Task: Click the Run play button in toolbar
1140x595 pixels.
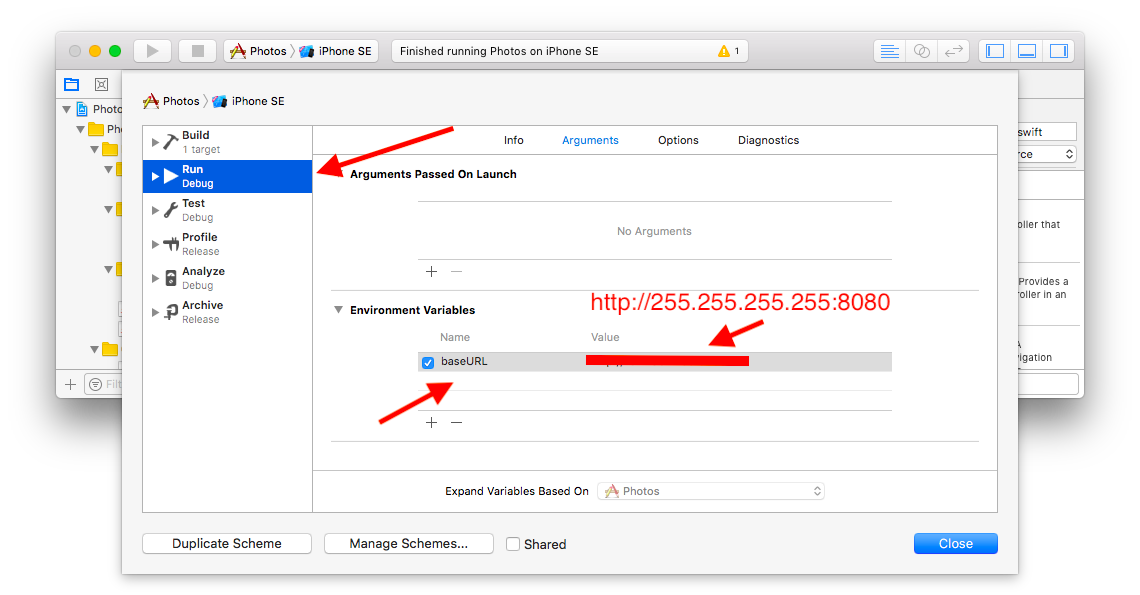Action: 152,51
